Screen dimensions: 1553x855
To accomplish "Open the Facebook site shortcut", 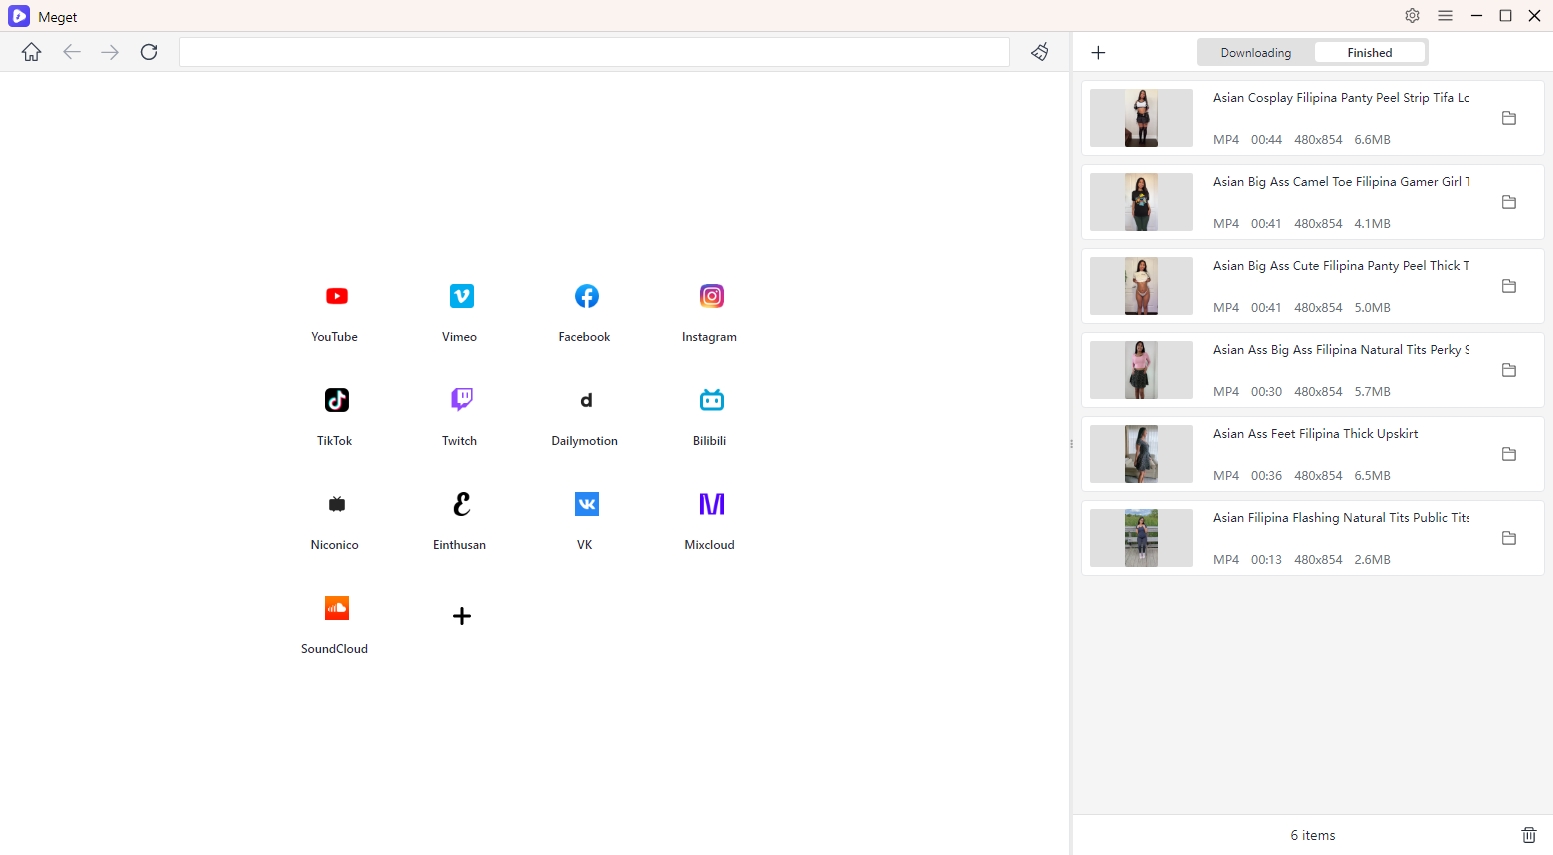I will [x=586, y=297].
